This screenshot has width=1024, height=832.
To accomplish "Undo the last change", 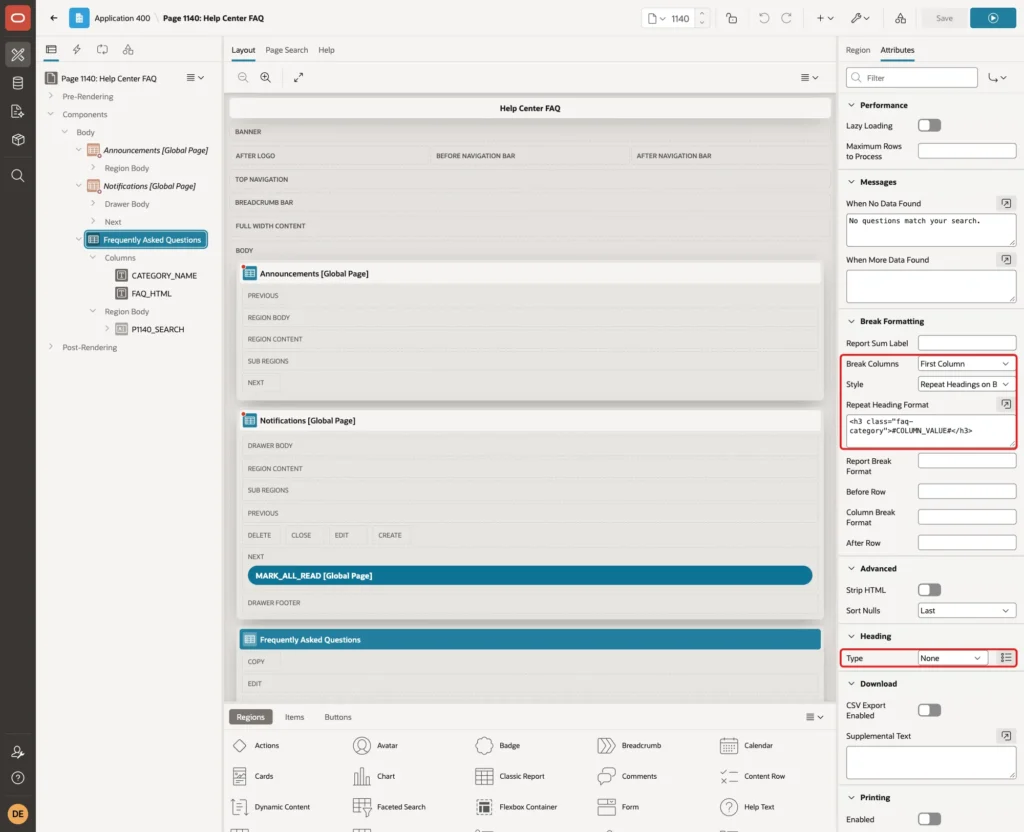I will tap(763, 18).
